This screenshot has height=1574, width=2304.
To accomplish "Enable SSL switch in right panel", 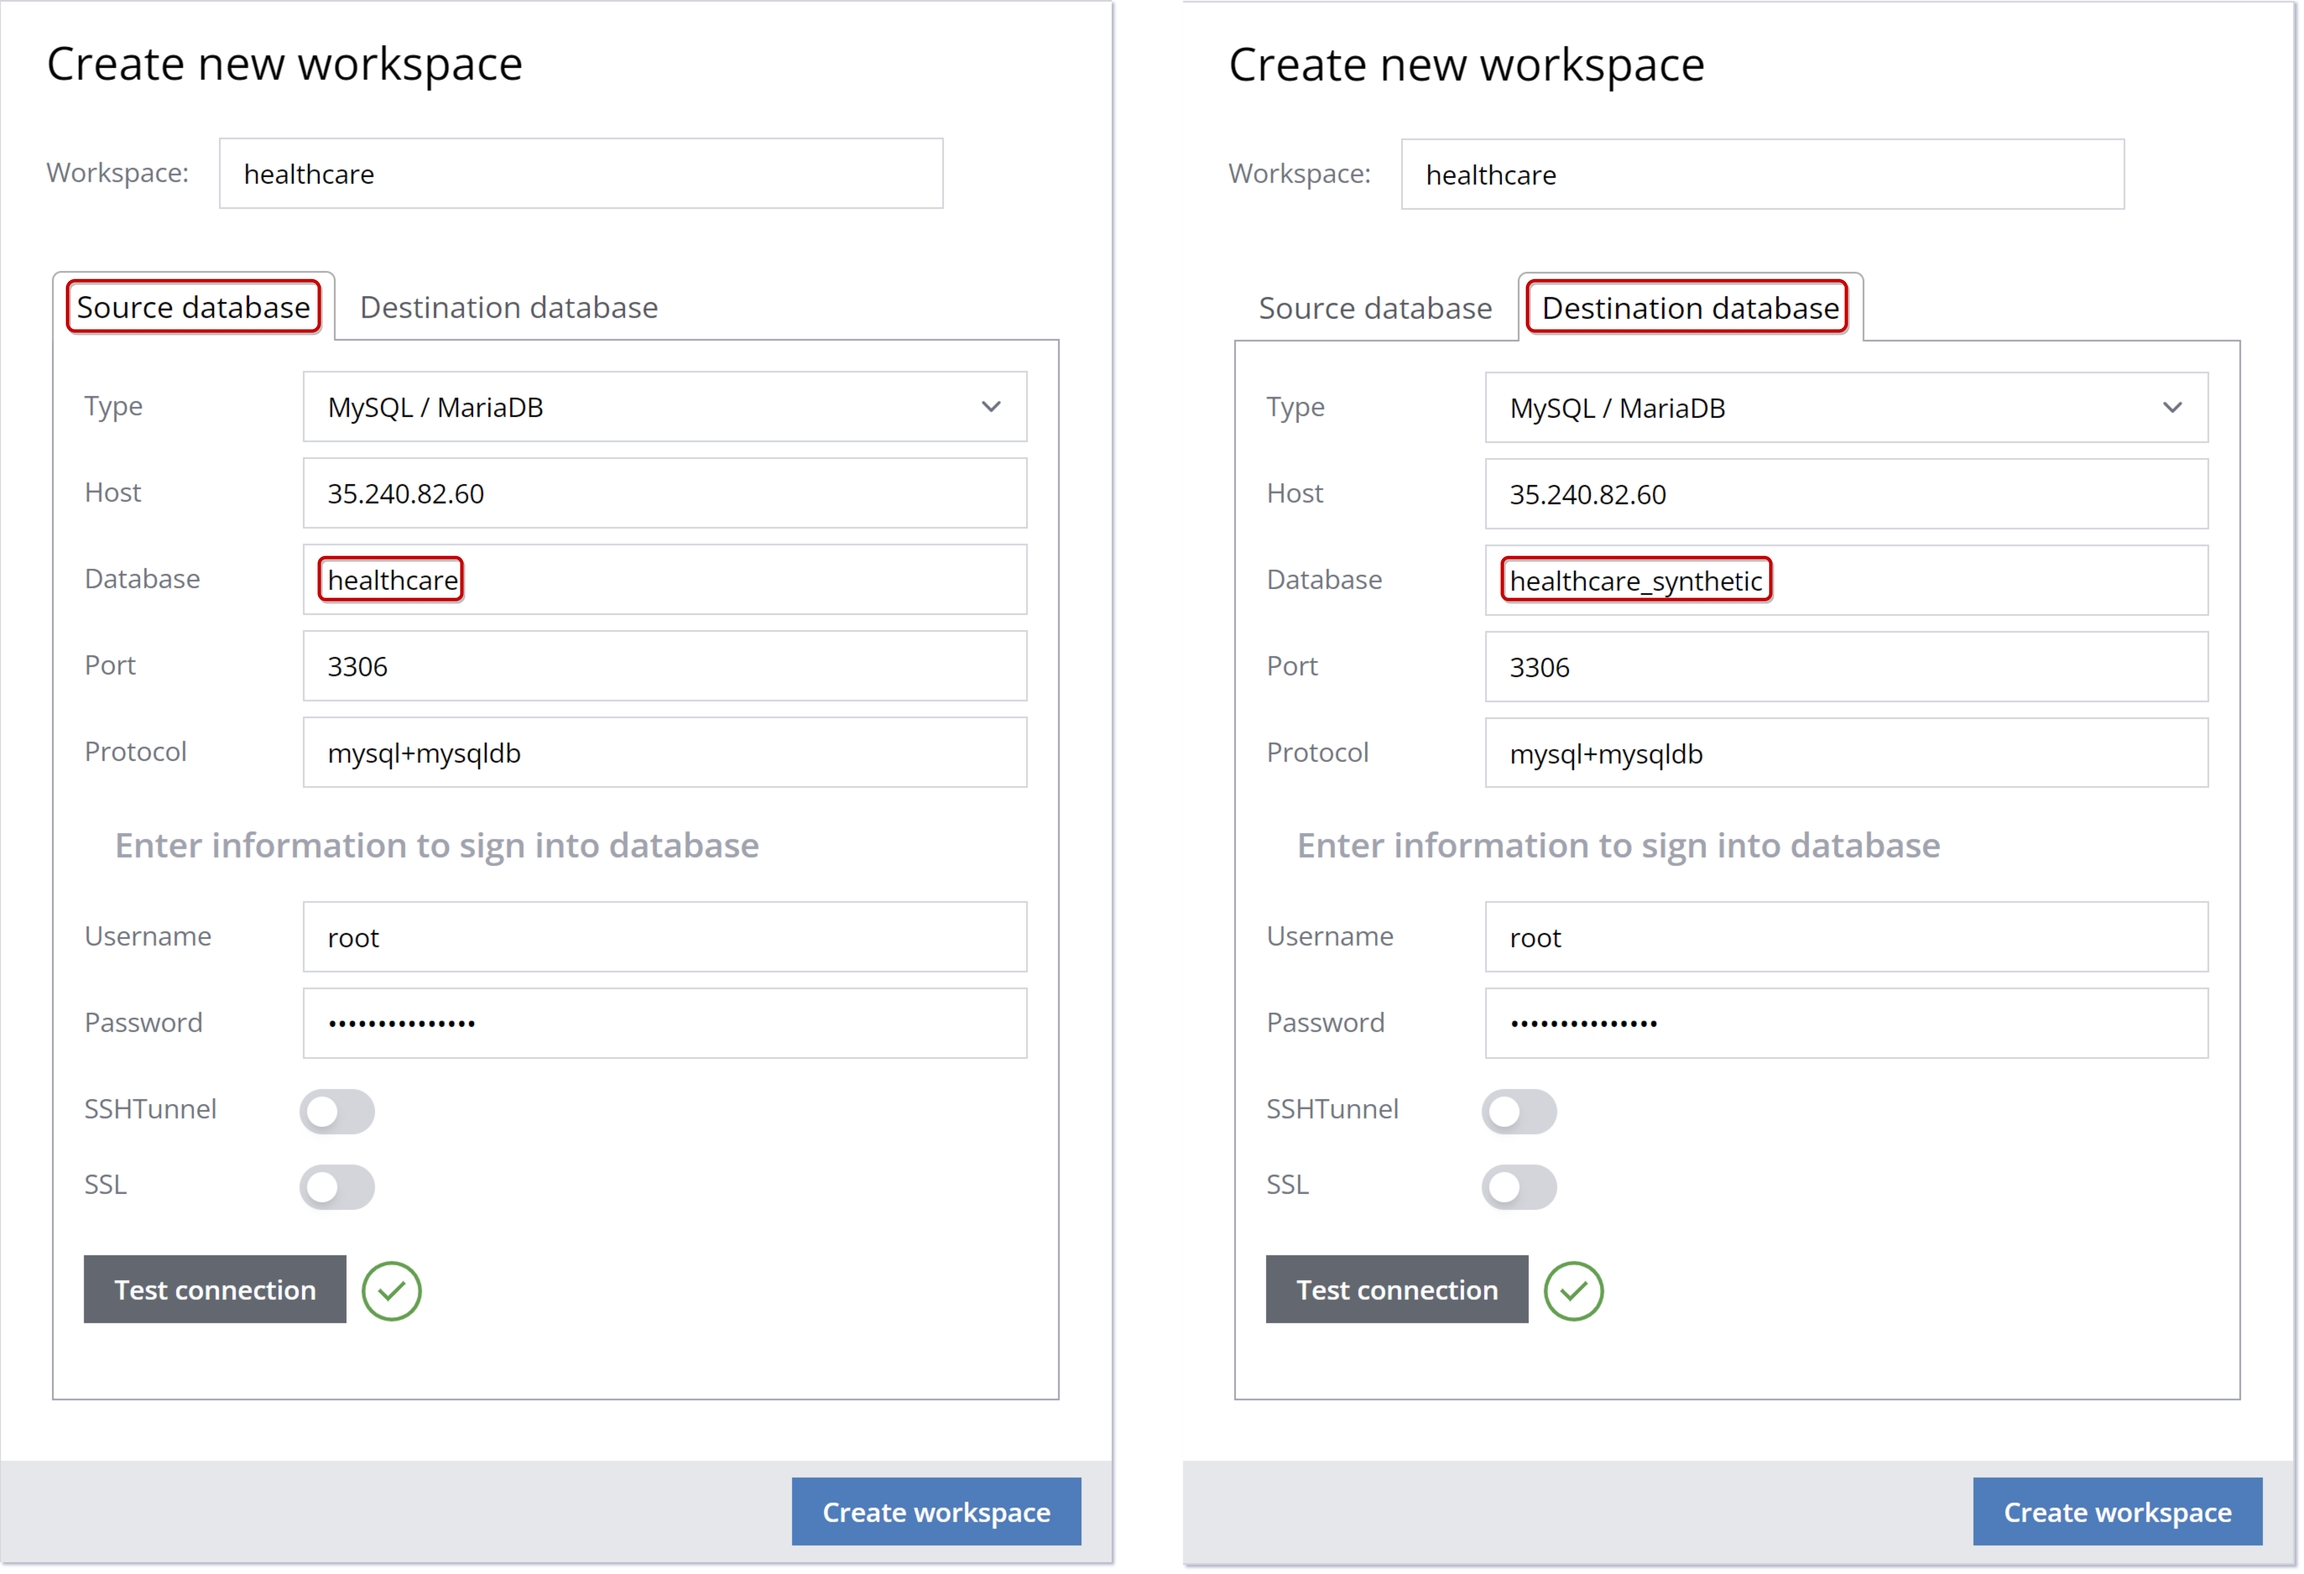I will coord(1519,1186).
